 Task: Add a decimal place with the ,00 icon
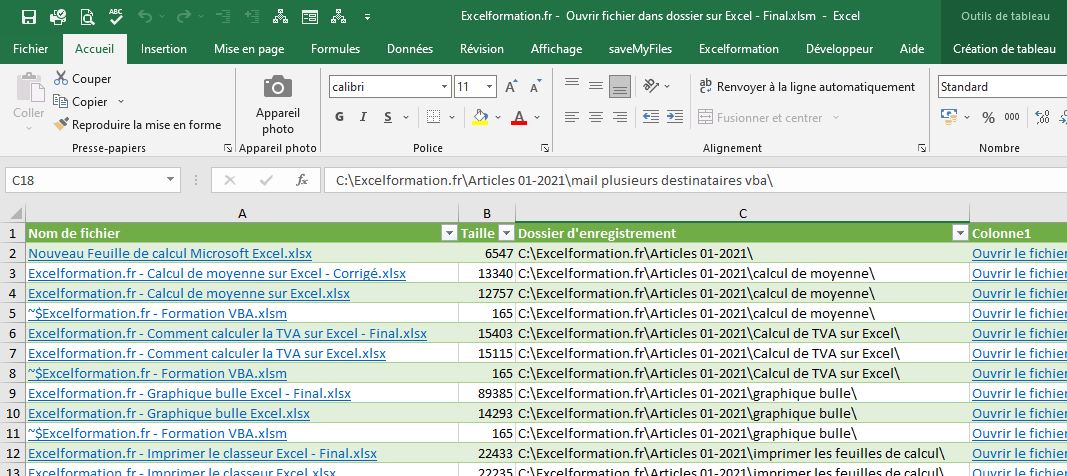point(1042,117)
